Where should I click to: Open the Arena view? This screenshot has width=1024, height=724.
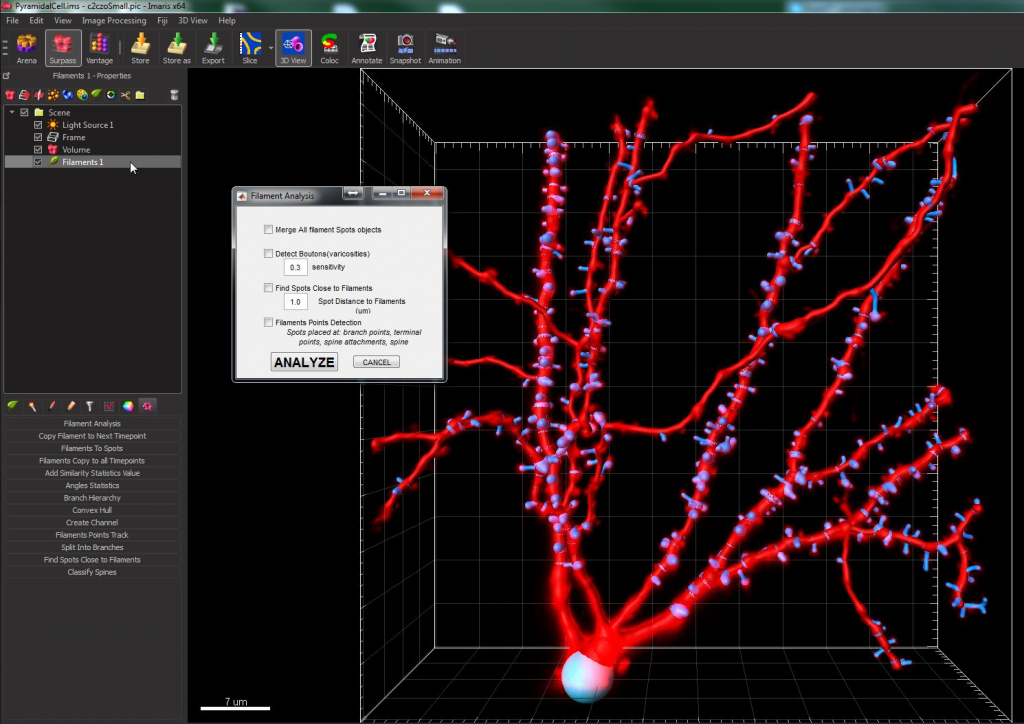click(x=26, y=49)
